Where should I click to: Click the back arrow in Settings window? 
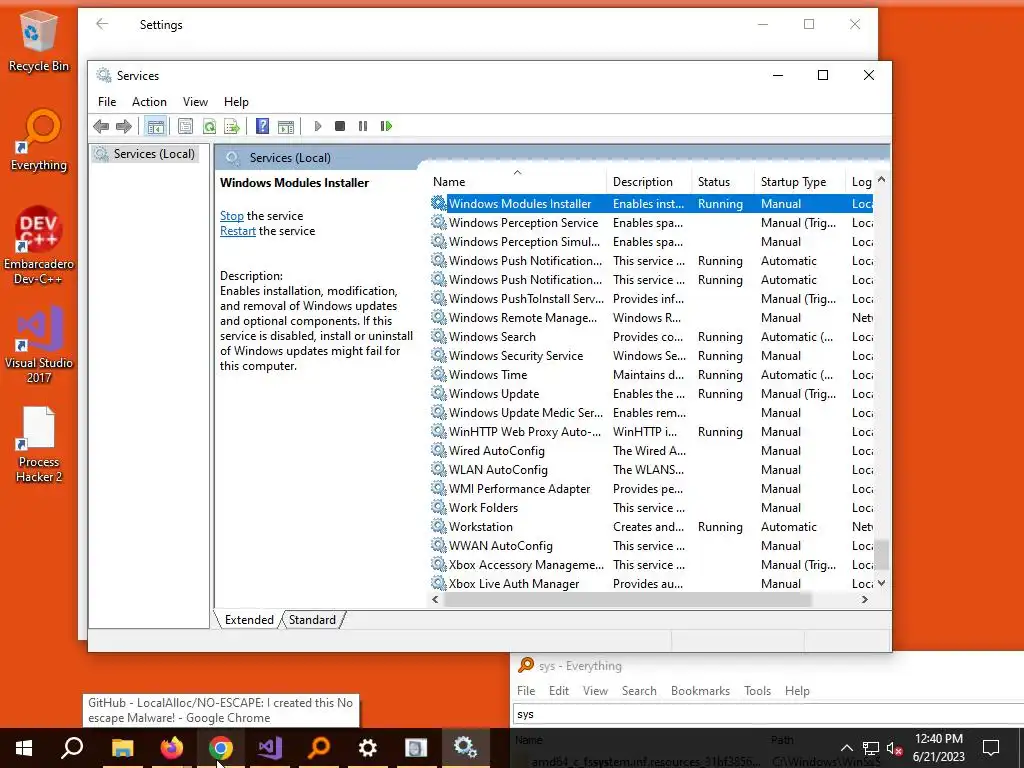[102, 24]
